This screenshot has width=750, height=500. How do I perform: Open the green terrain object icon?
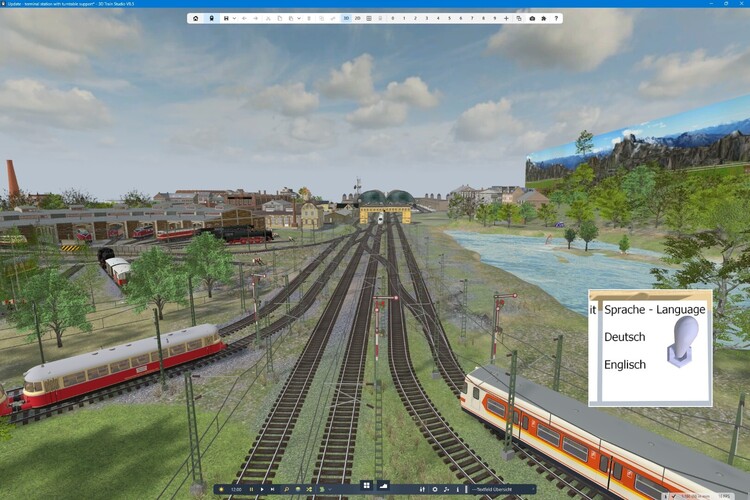click(322, 489)
